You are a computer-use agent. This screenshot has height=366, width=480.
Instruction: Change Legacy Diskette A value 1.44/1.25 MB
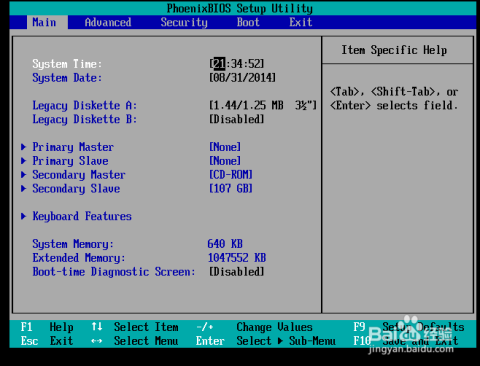click(x=263, y=105)
